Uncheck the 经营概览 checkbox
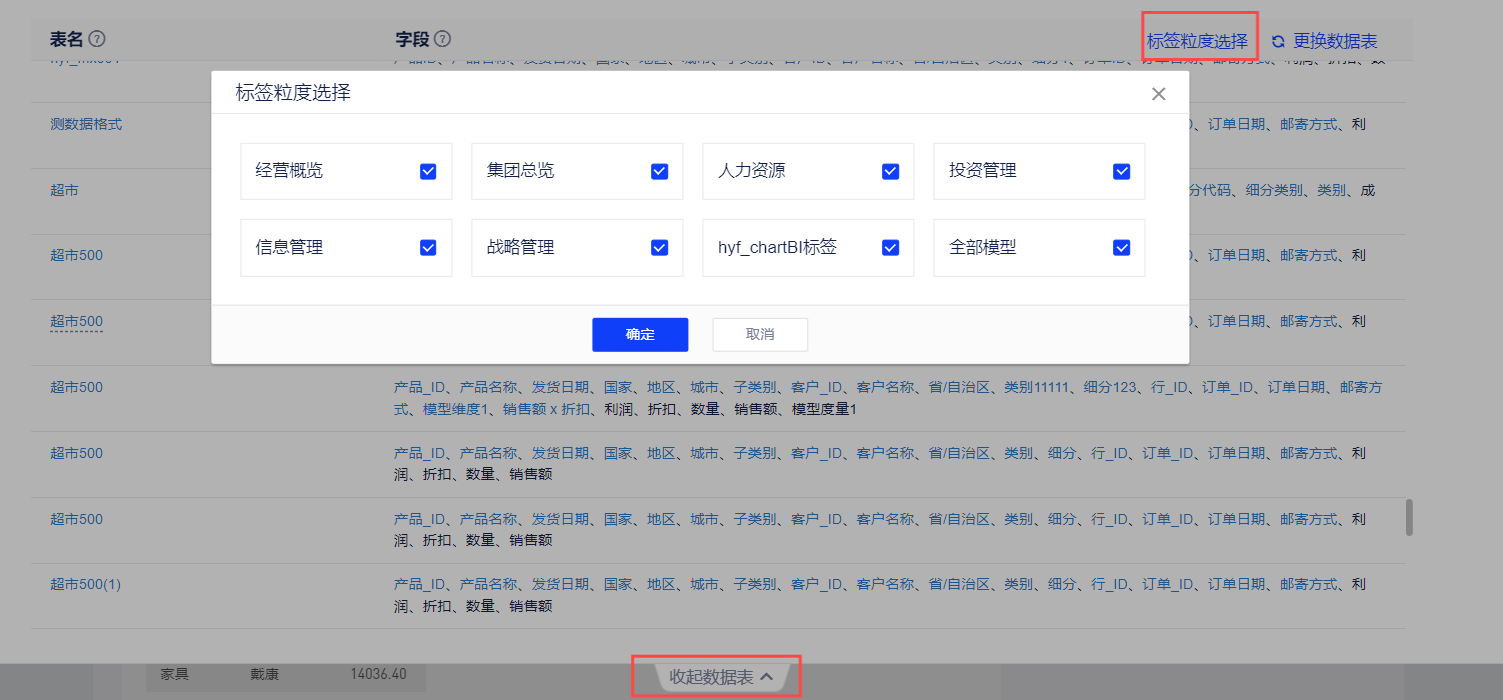Screen dimensions: 1503x700 pos(428,171)
